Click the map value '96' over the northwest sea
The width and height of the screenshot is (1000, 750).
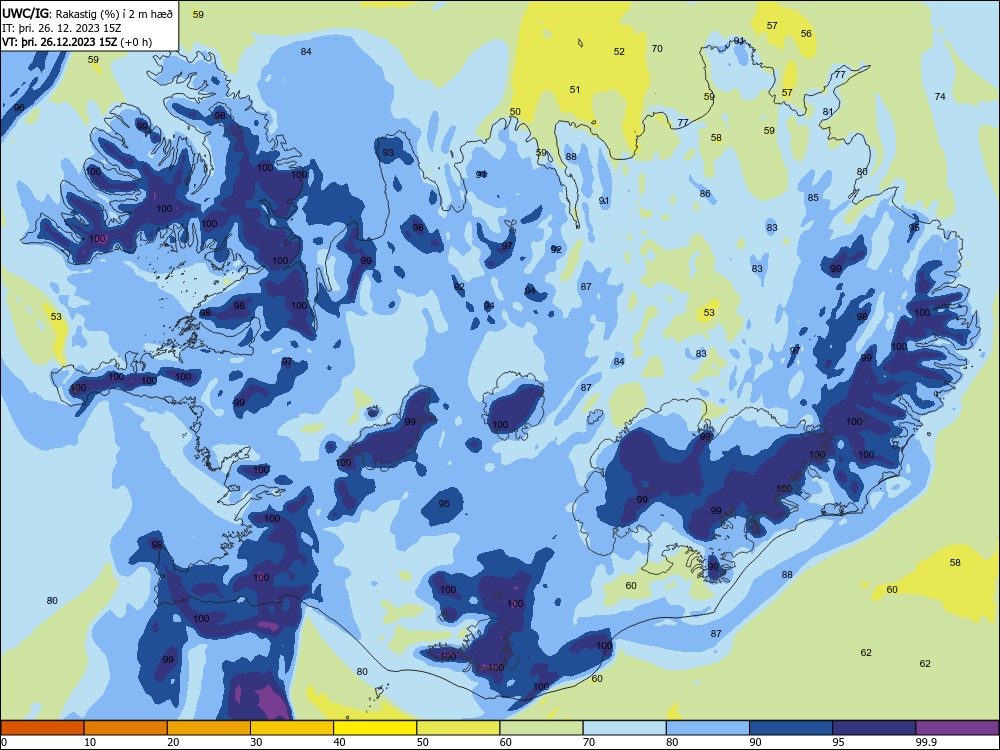(x=19, y=107)
